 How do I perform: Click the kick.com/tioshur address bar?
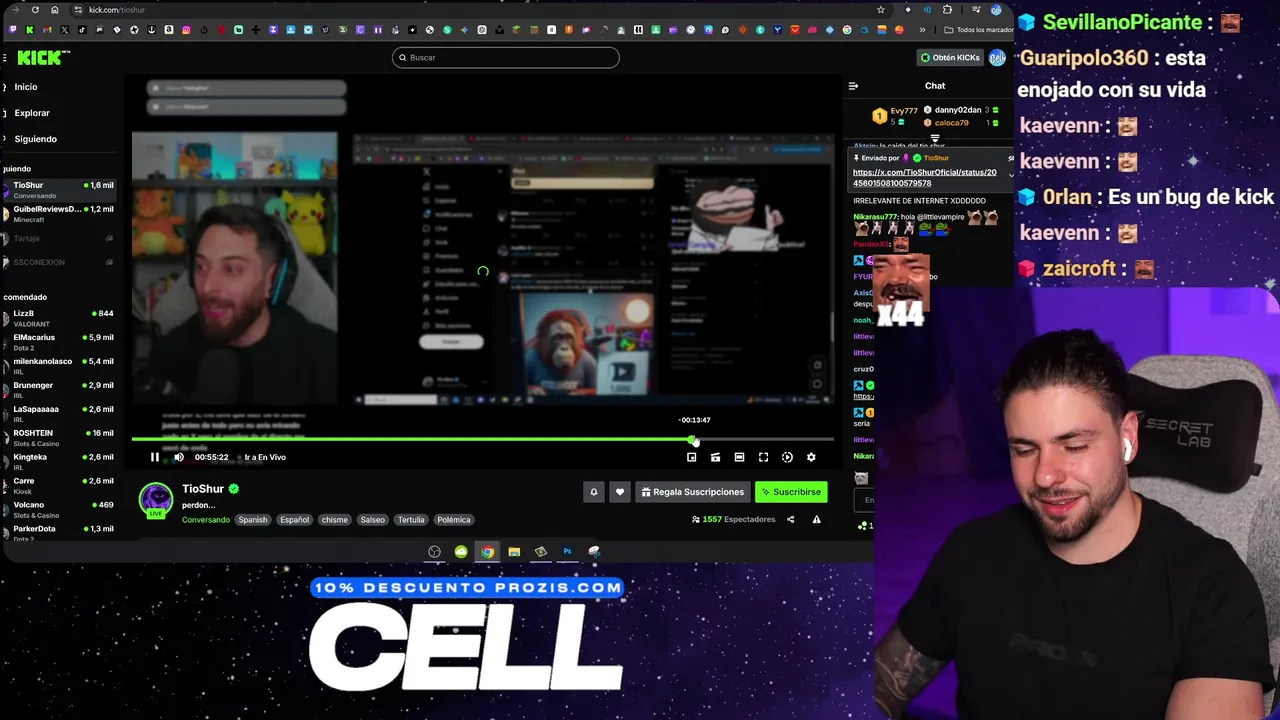click(x=480, y=10)
